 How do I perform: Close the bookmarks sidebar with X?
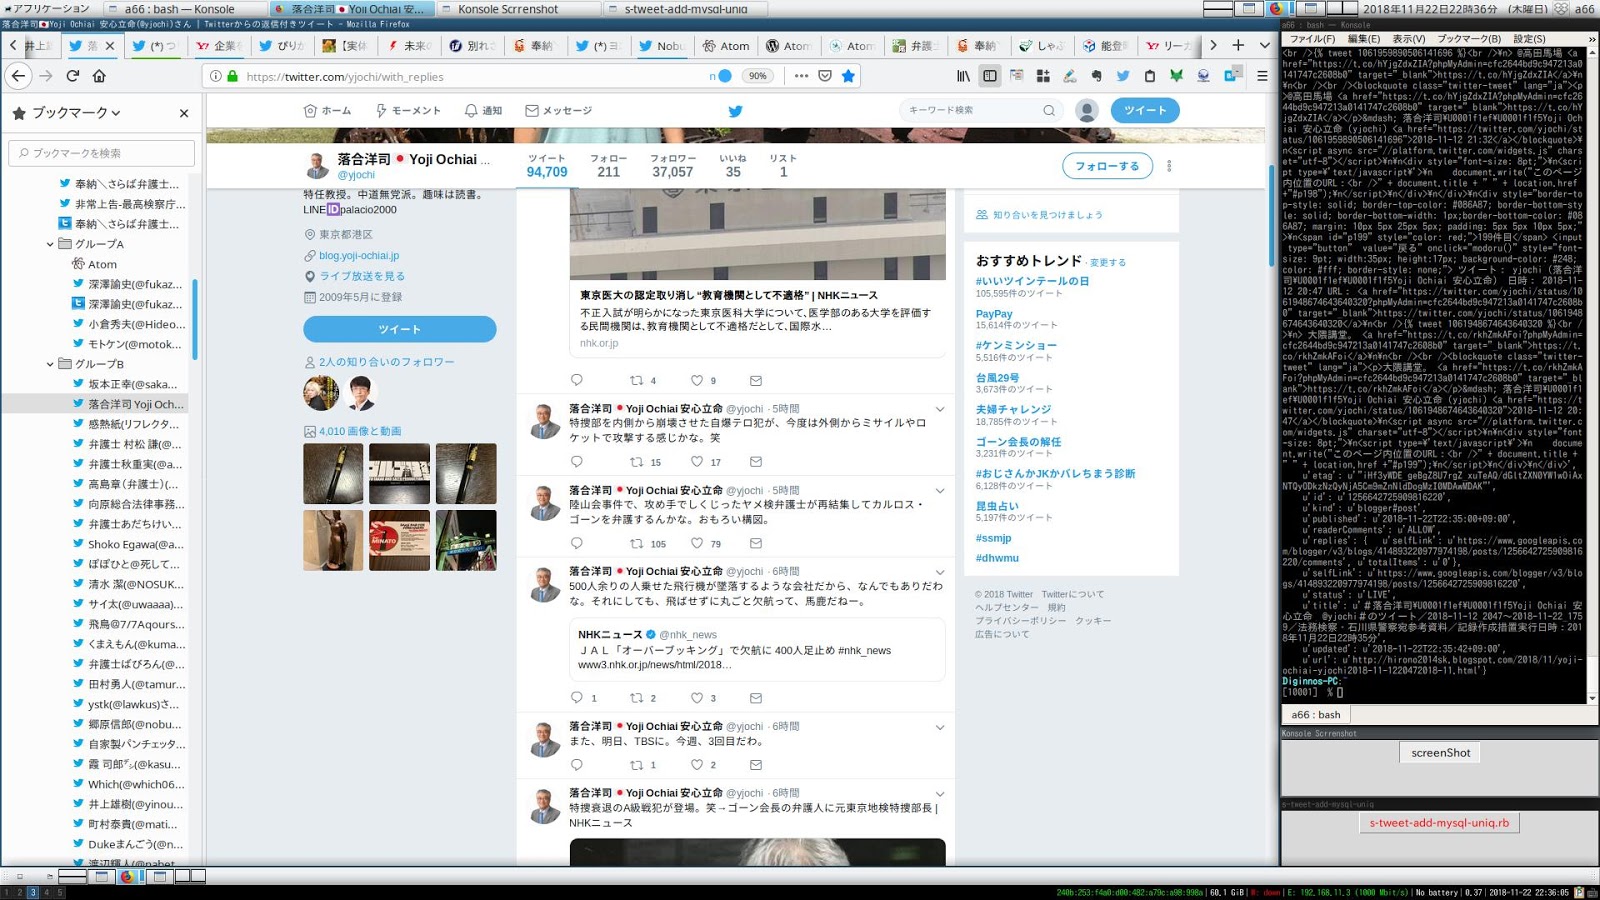pos(184,113)
